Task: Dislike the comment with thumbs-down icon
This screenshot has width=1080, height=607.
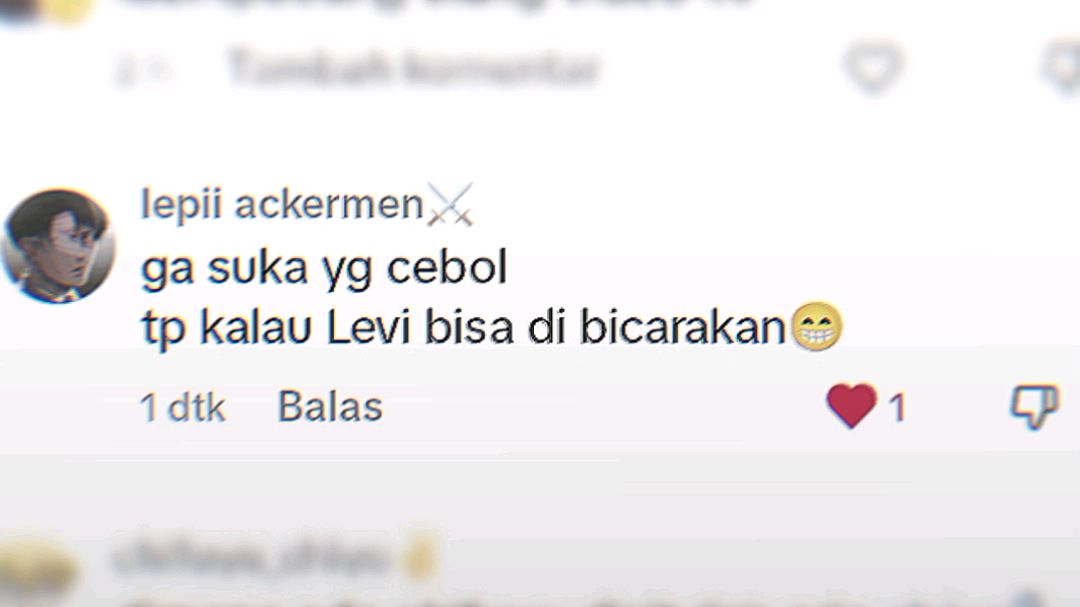Action: click(1035, 407)
